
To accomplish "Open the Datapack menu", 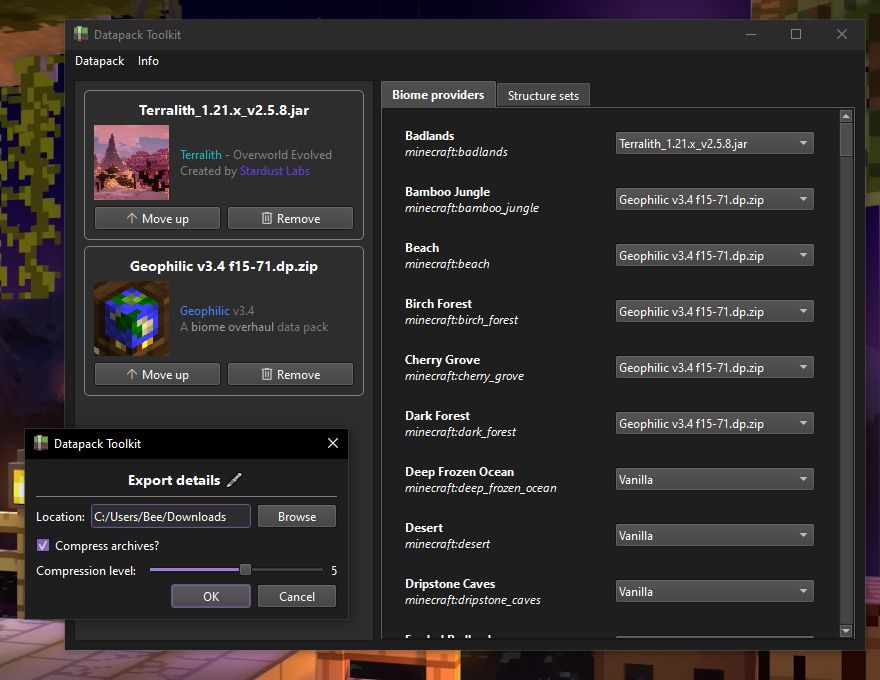I will pyautogui.click(x=99, y=61).
